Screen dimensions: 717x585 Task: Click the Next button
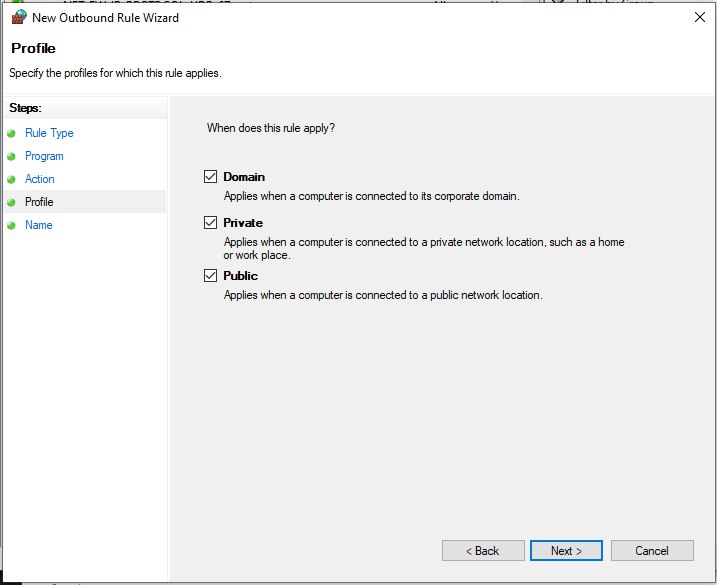pyautogui.click(x=566, y=551)
